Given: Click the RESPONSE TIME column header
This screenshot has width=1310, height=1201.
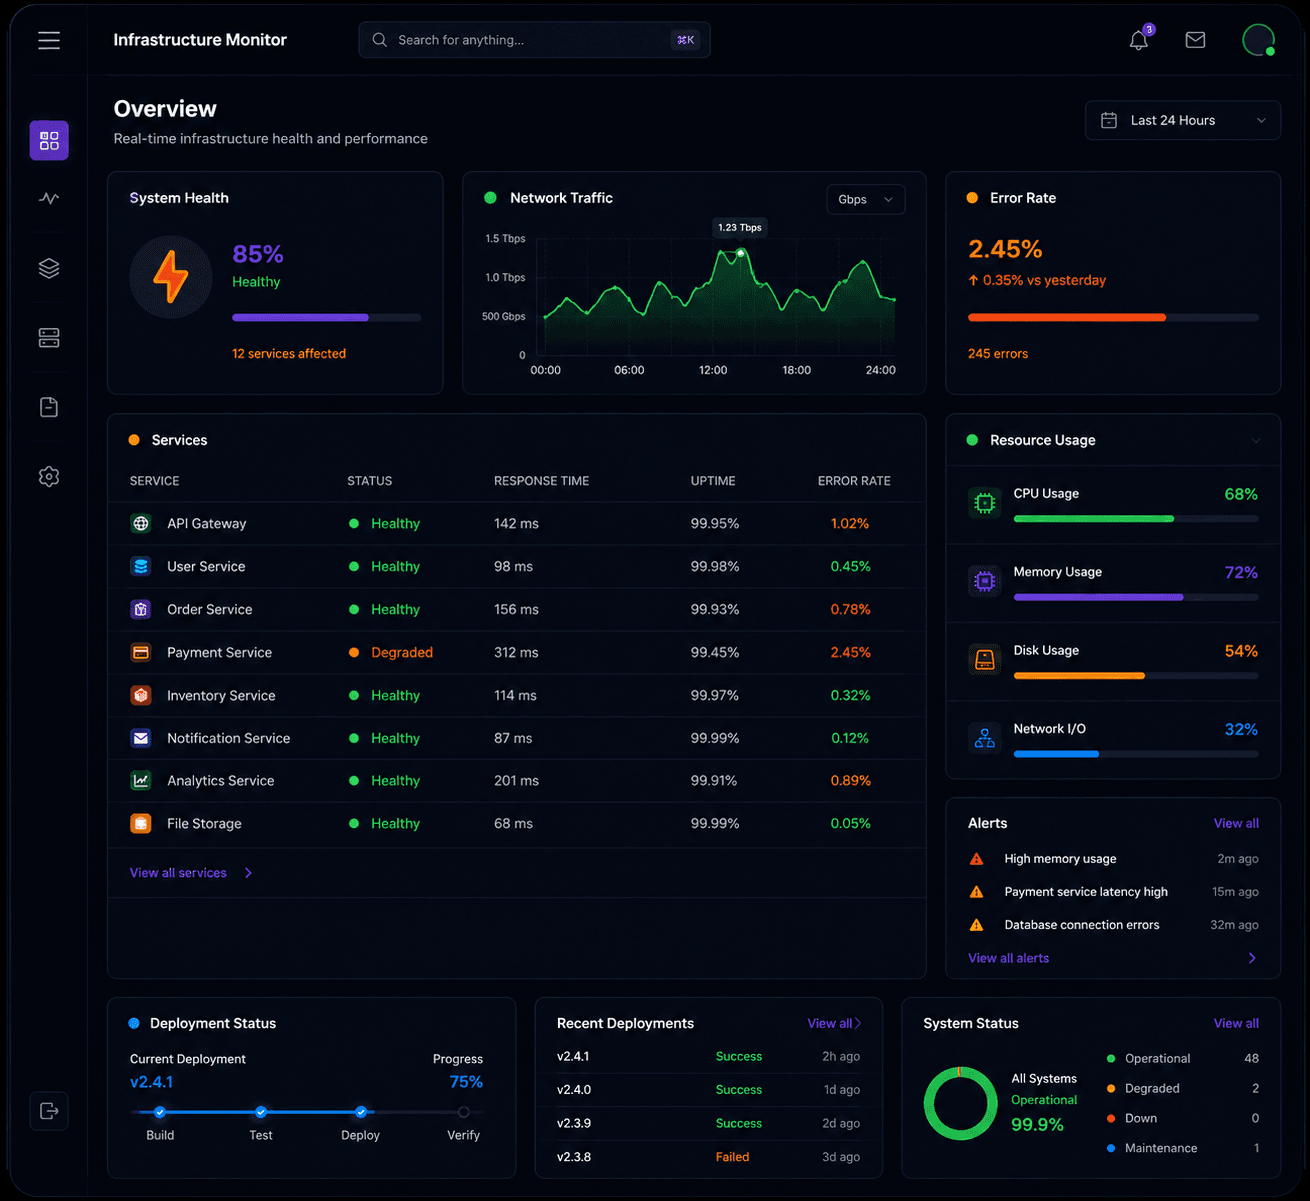Looking at the screenshot, I should 541,481.
